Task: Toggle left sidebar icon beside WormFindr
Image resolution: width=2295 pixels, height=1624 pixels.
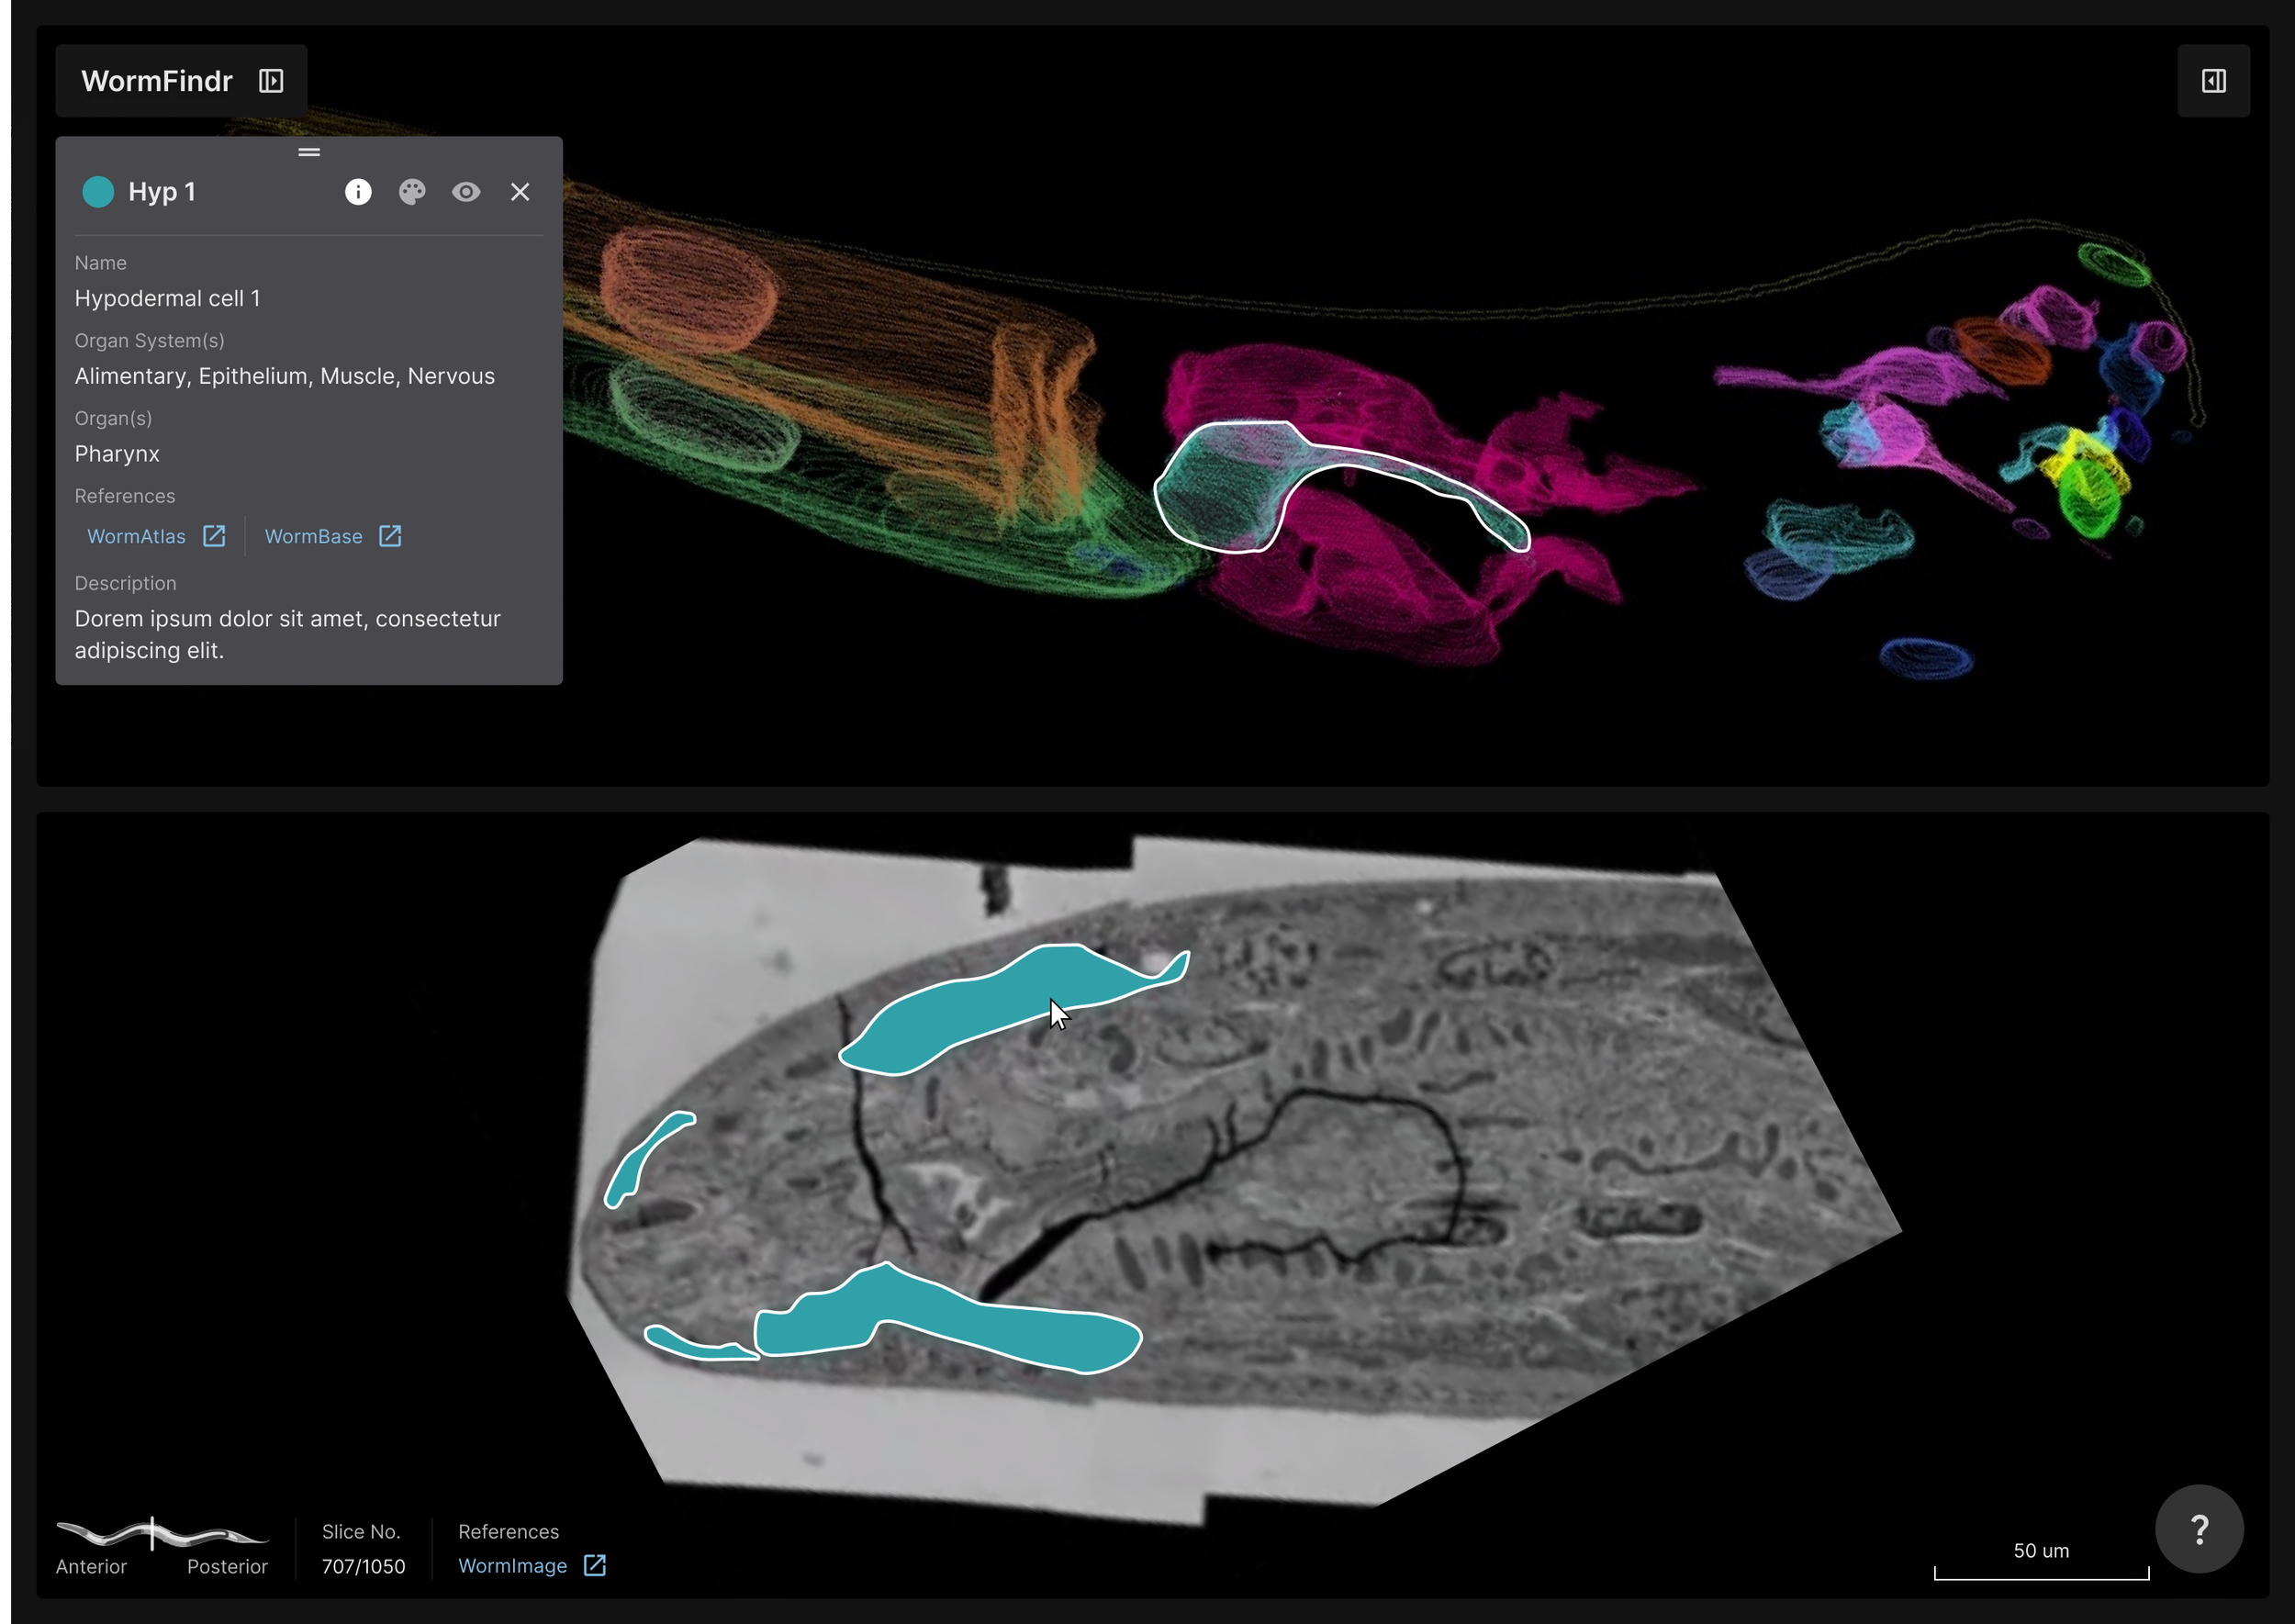Action: coord(271,81)
